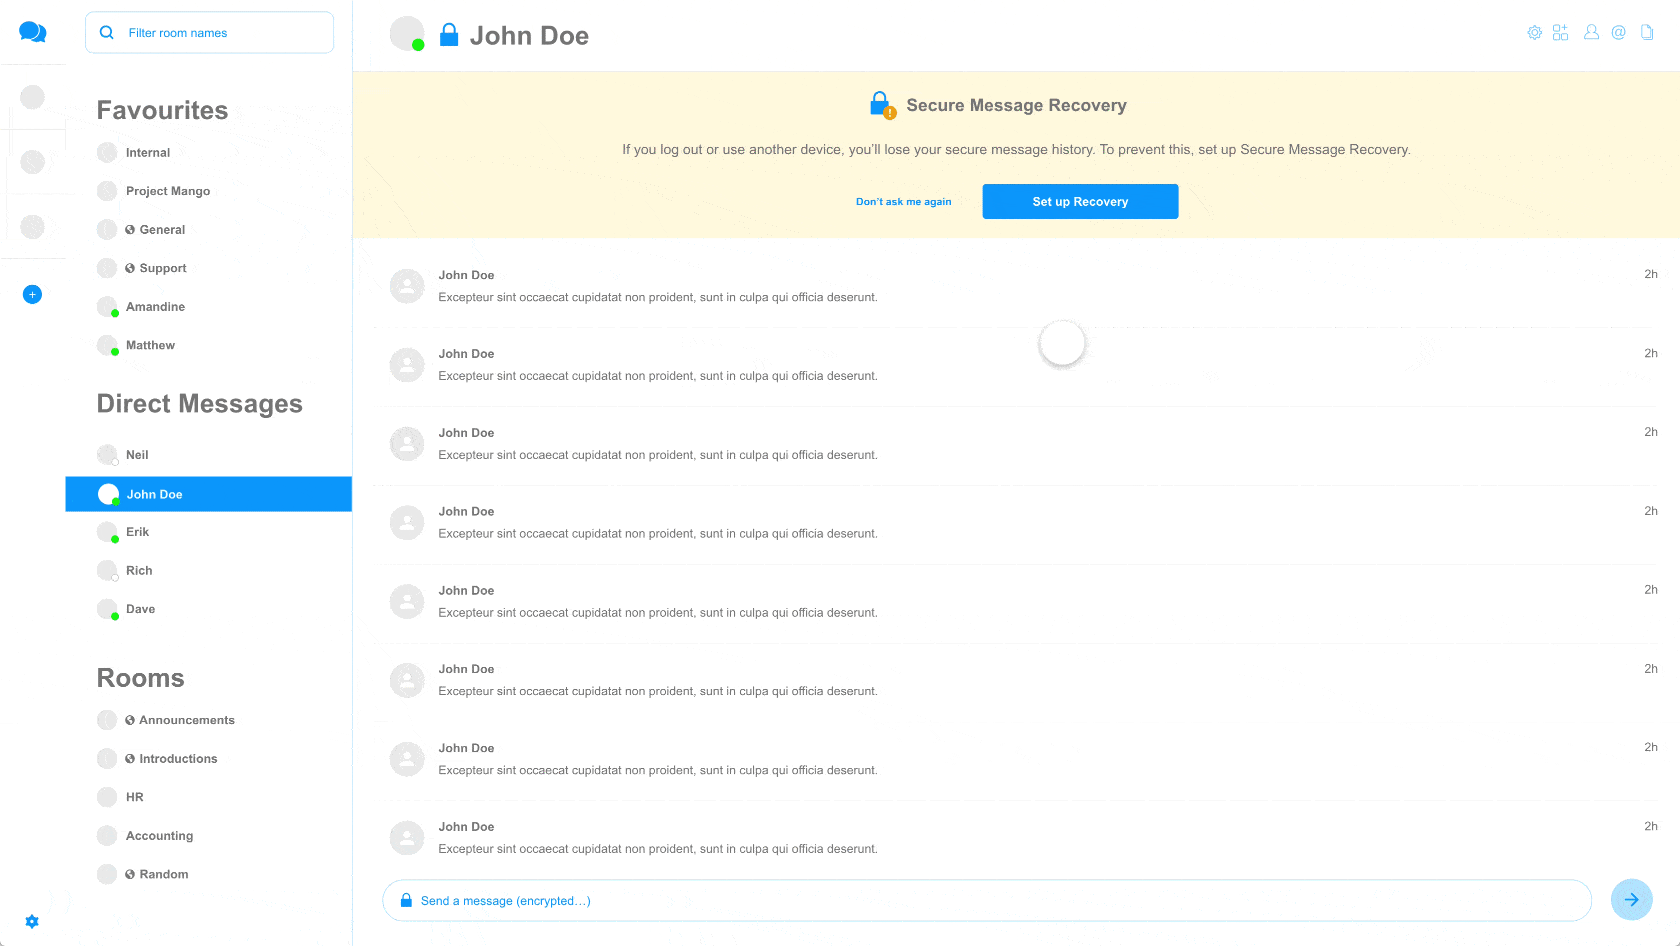Click the chat bubbles app logo
This screenshot has height=946, width=1680.
[32, 32]
